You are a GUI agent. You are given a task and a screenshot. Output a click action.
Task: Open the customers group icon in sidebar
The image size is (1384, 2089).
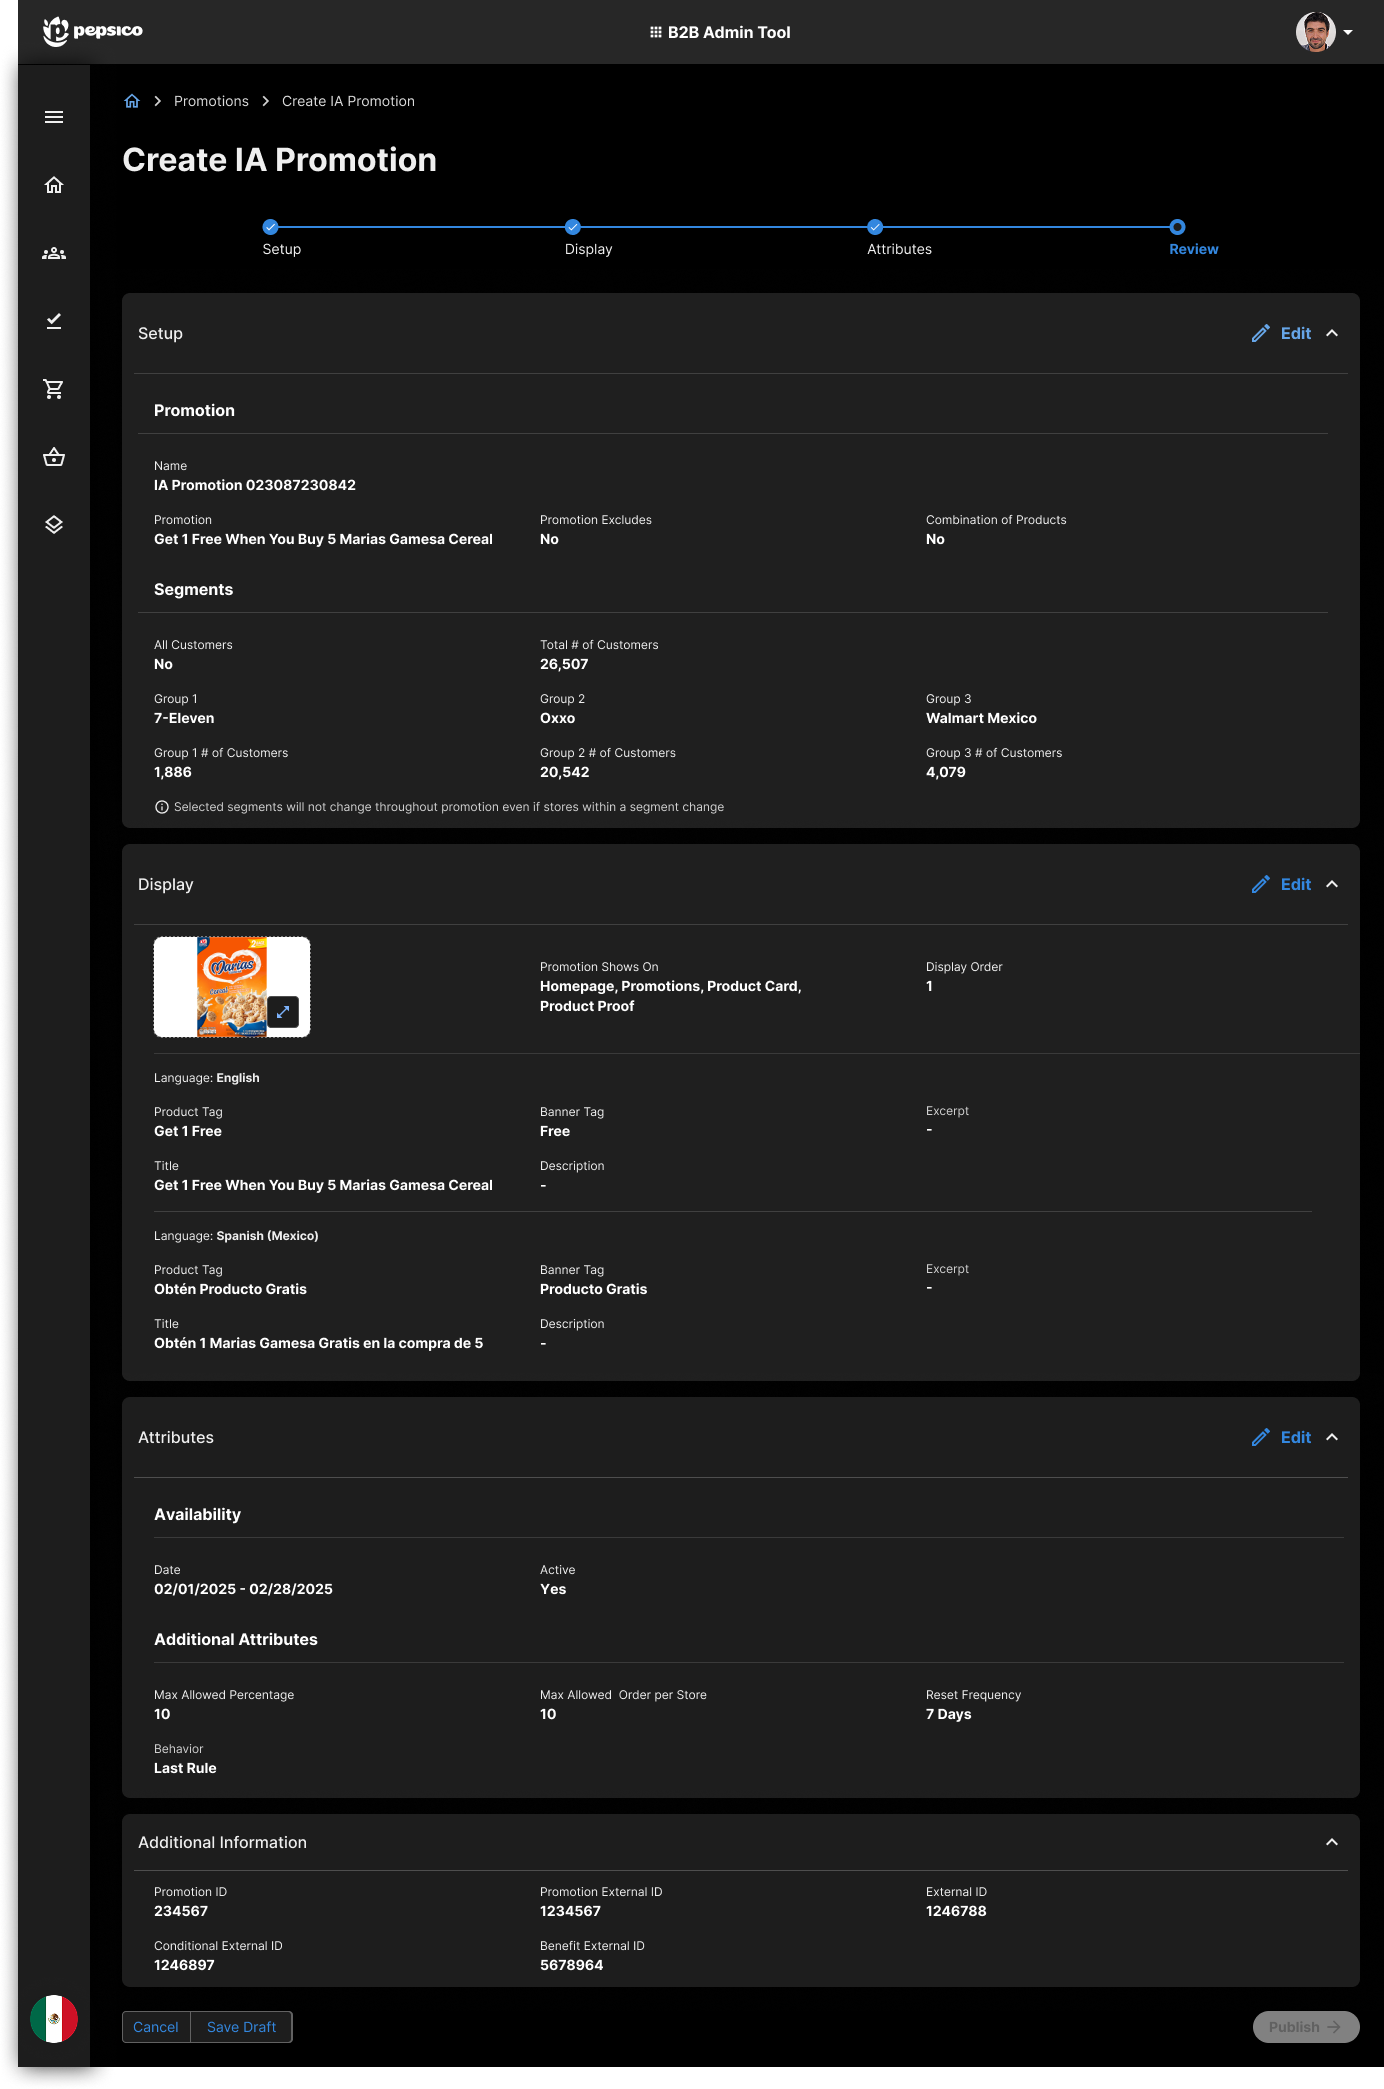(x=54, y=253)
